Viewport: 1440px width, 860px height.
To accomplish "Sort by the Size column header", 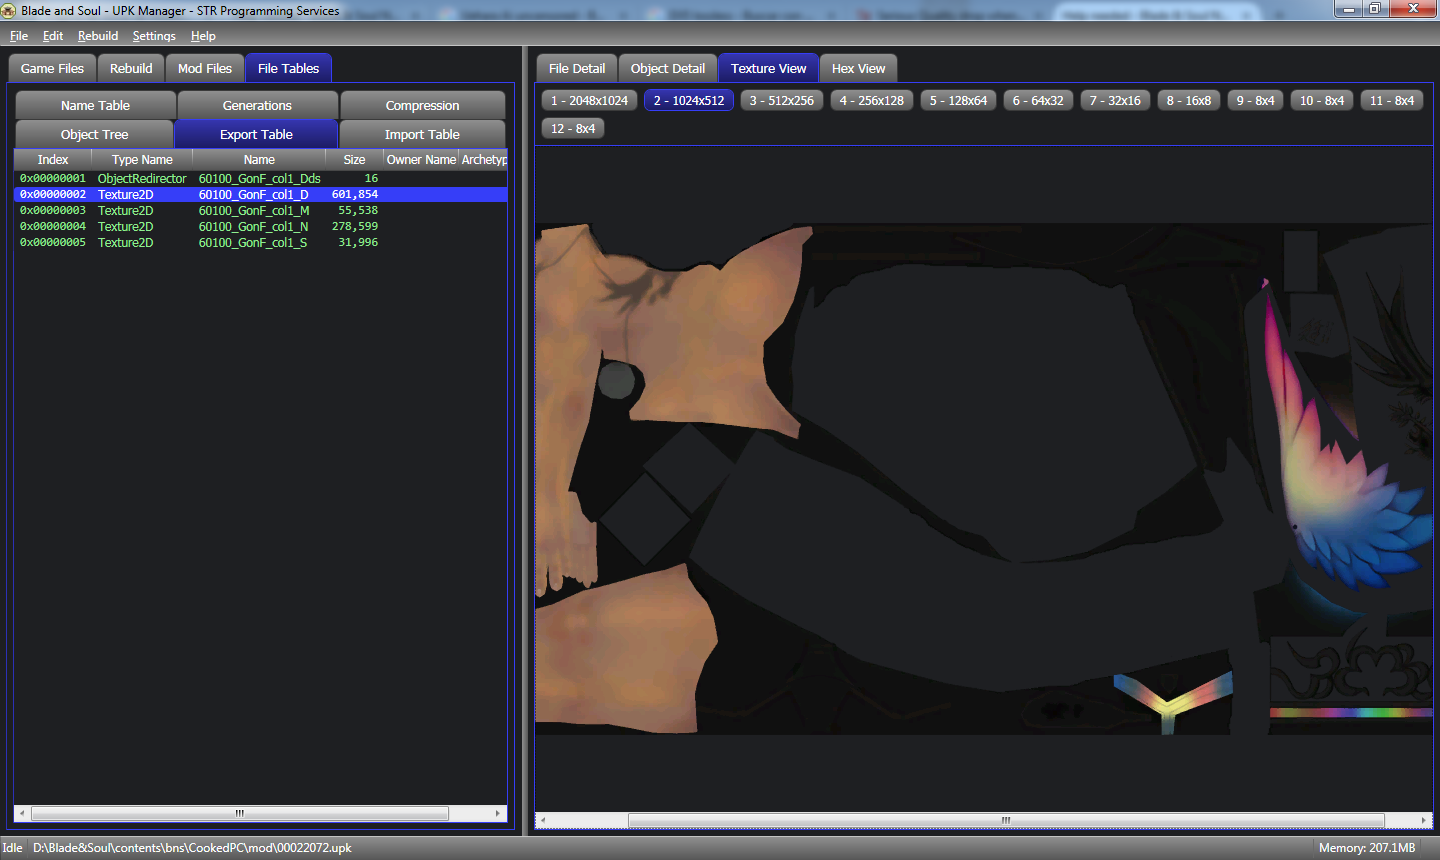I will [x=354, y=160].
